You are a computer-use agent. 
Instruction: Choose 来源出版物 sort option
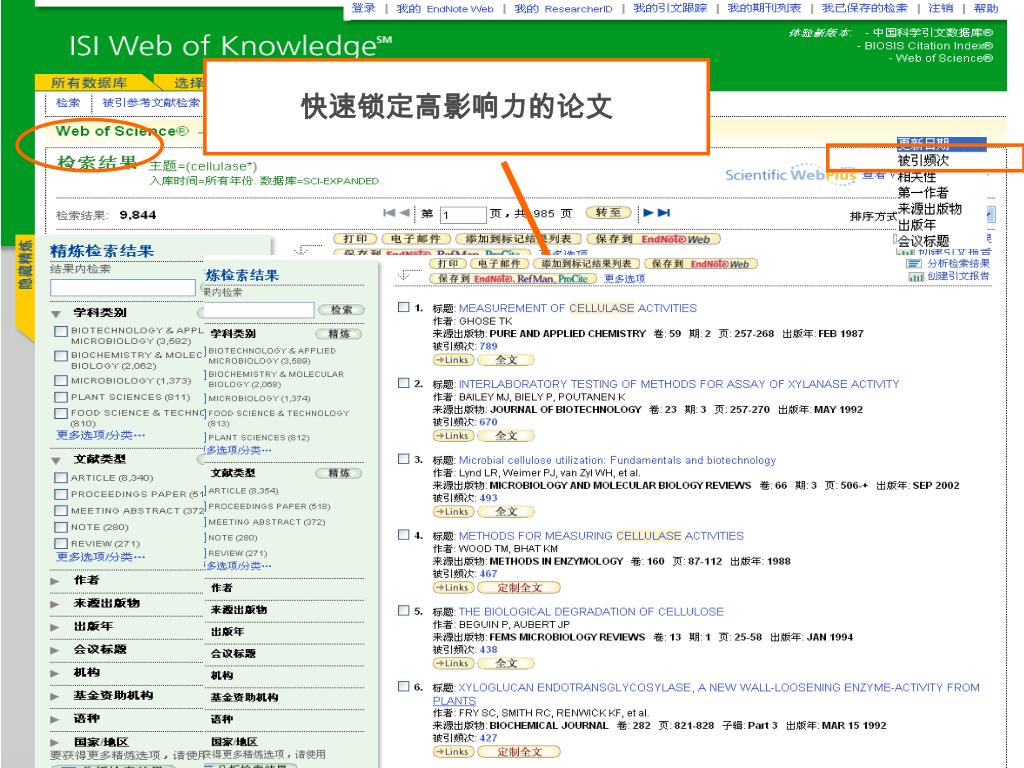(929, 209)
